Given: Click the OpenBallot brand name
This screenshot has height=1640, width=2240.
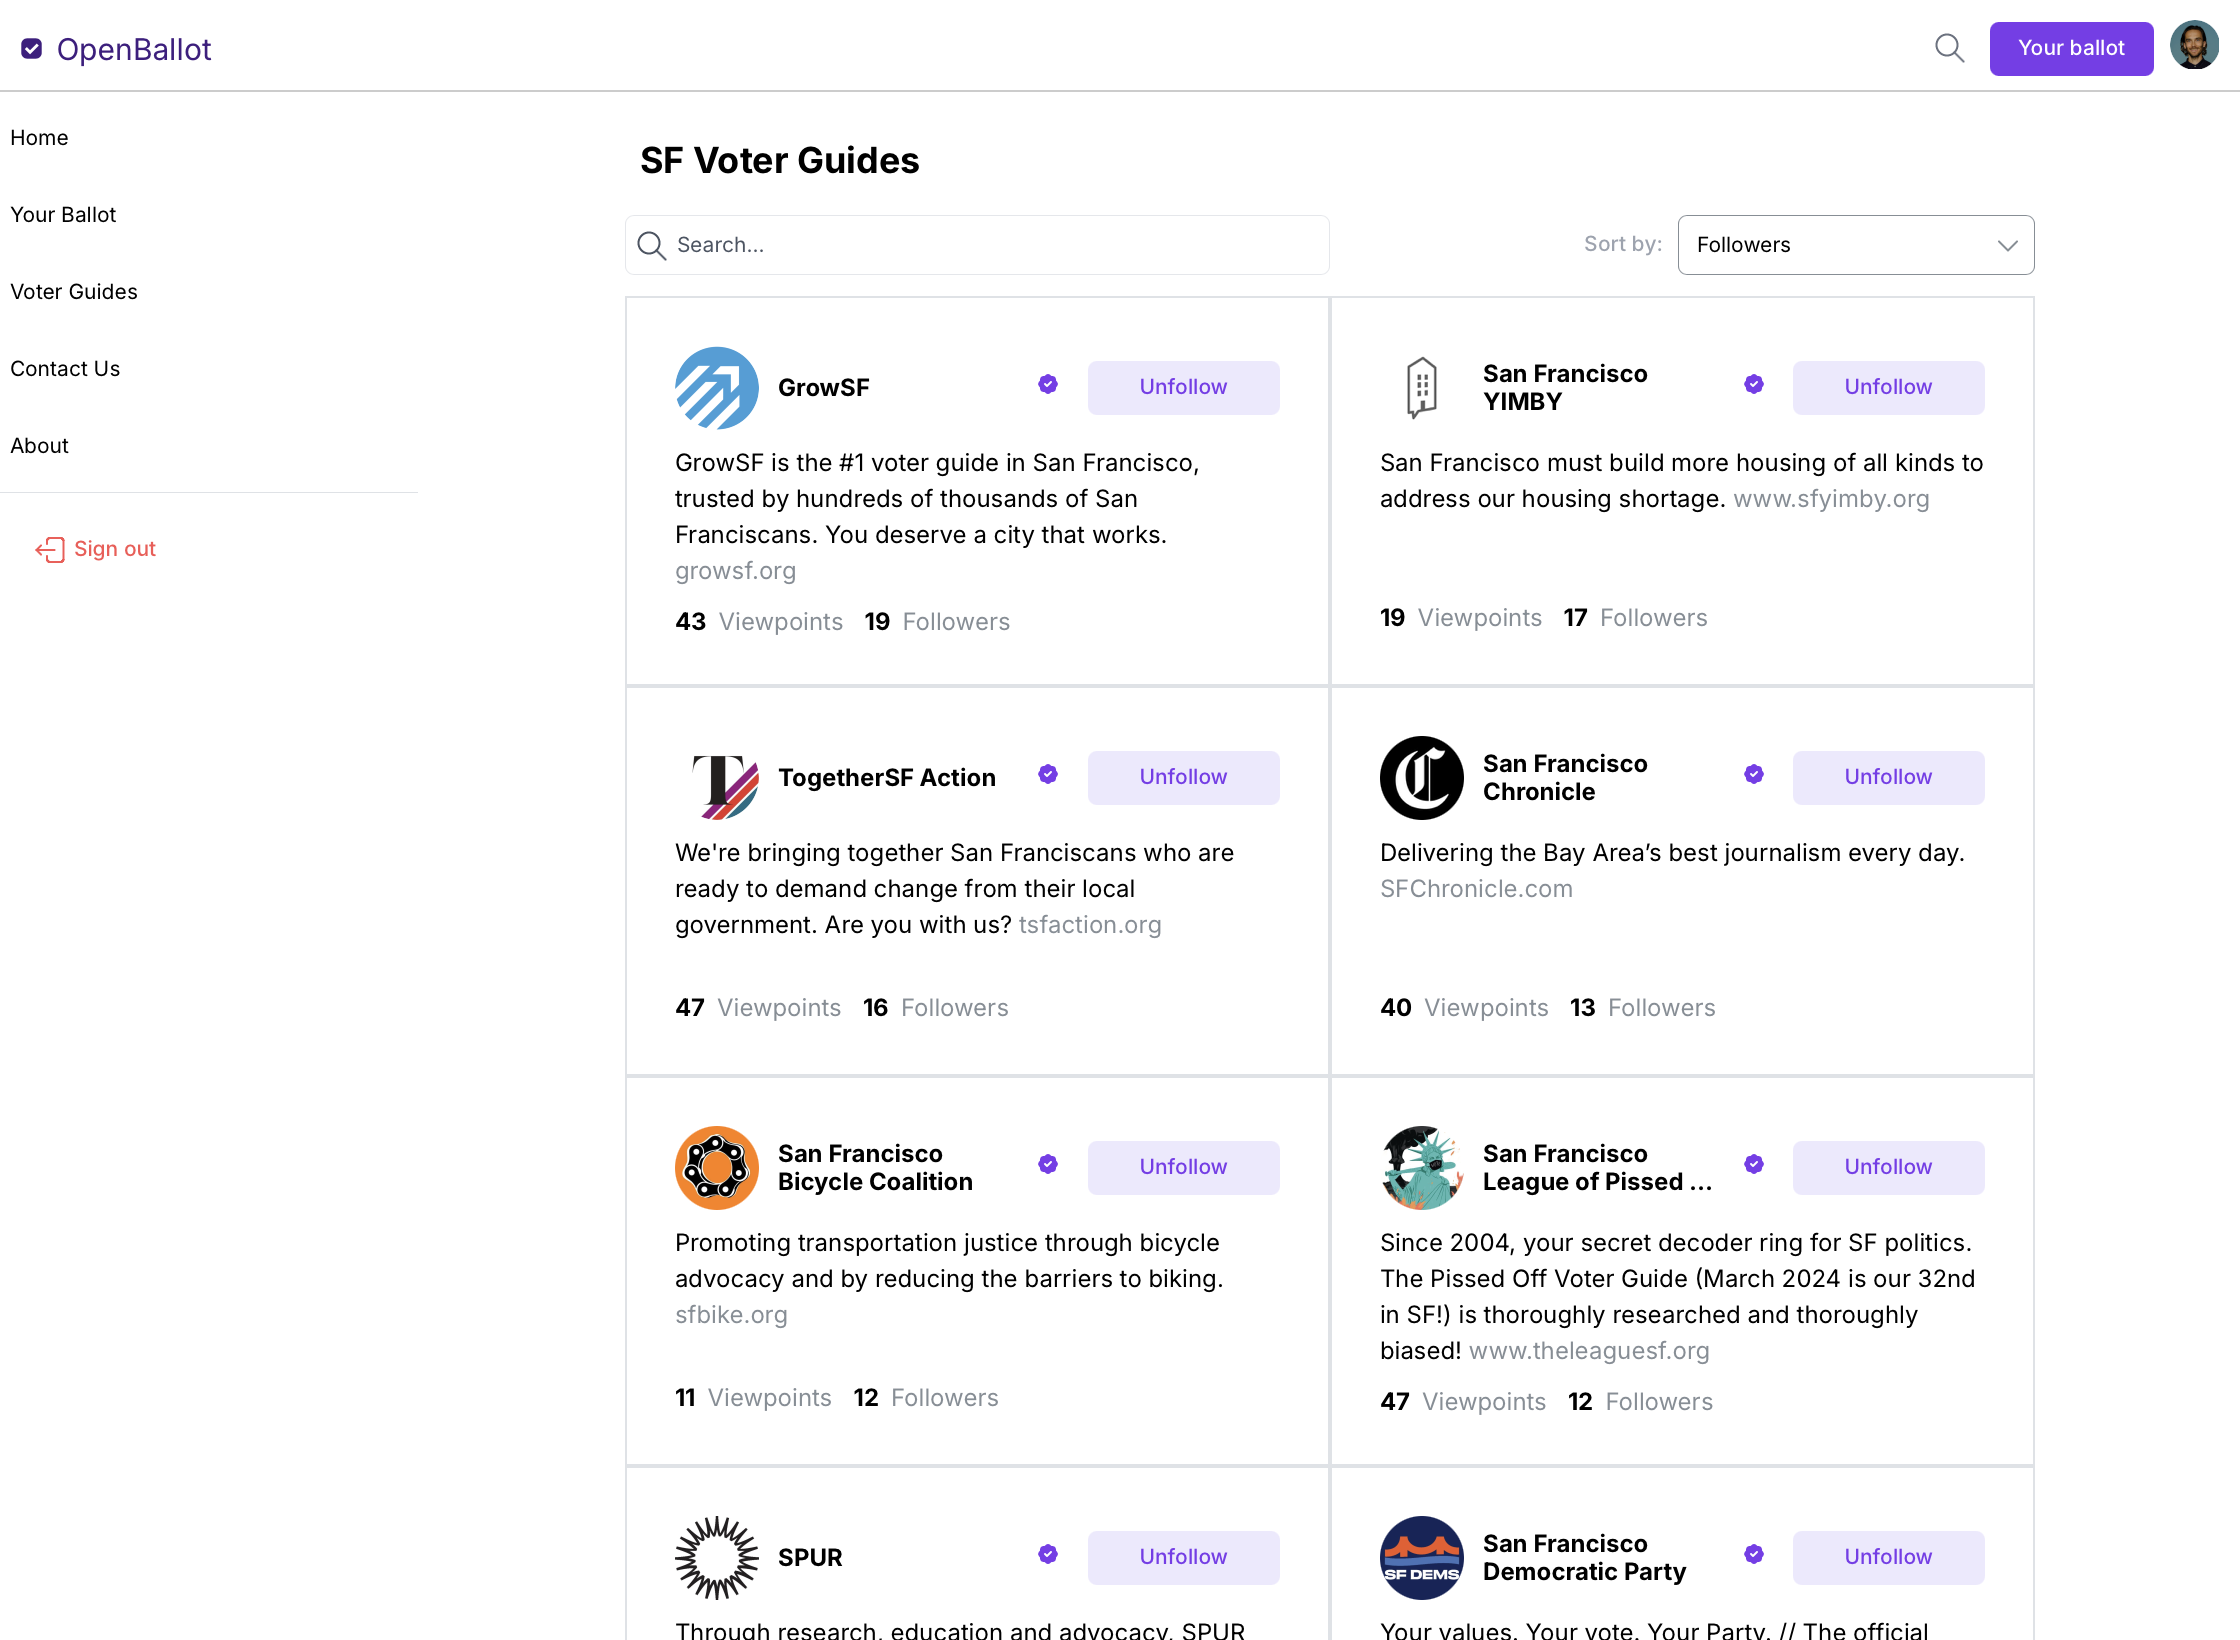Looking at the screenshot, I should click(134, 49).
